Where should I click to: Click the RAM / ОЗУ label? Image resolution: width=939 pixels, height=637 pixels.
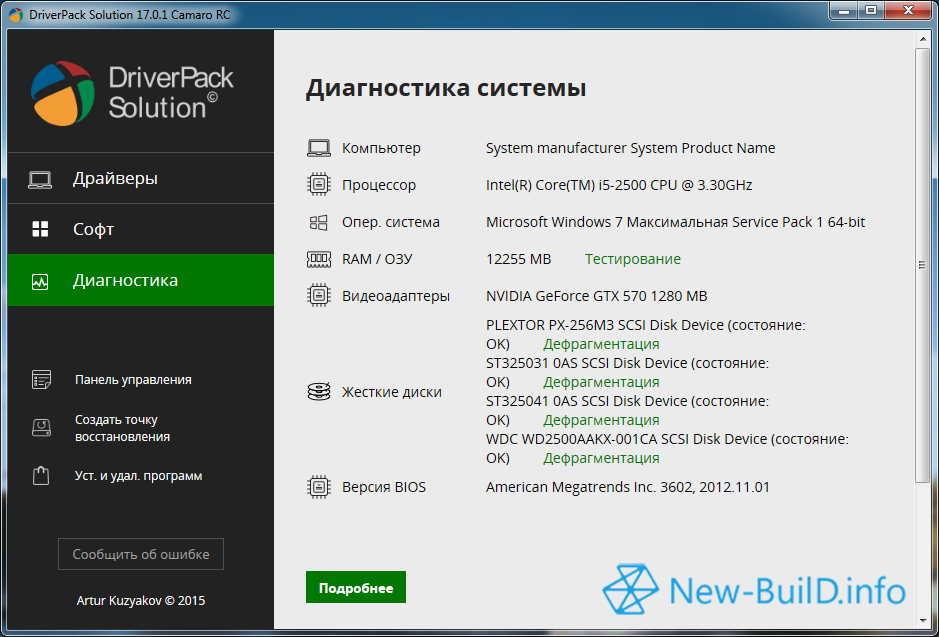tap(377, 259)
